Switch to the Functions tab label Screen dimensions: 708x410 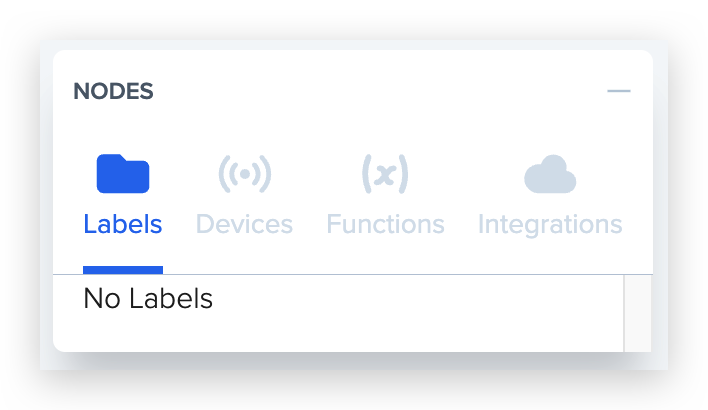(x=385, y=224)
